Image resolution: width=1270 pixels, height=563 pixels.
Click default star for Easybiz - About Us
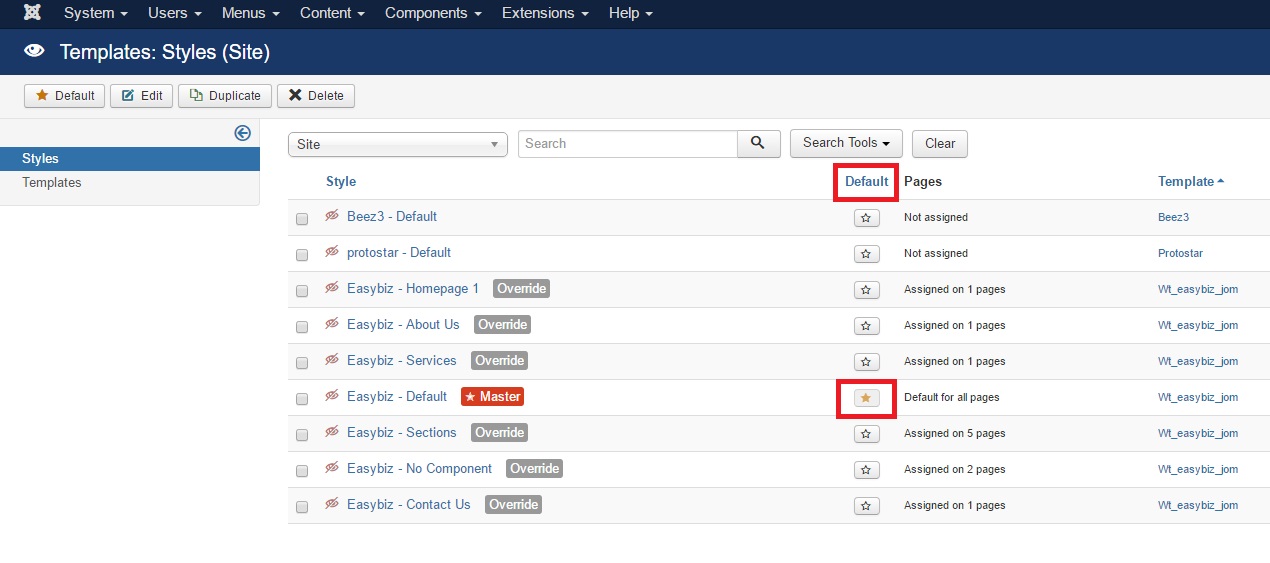(867, 325)
